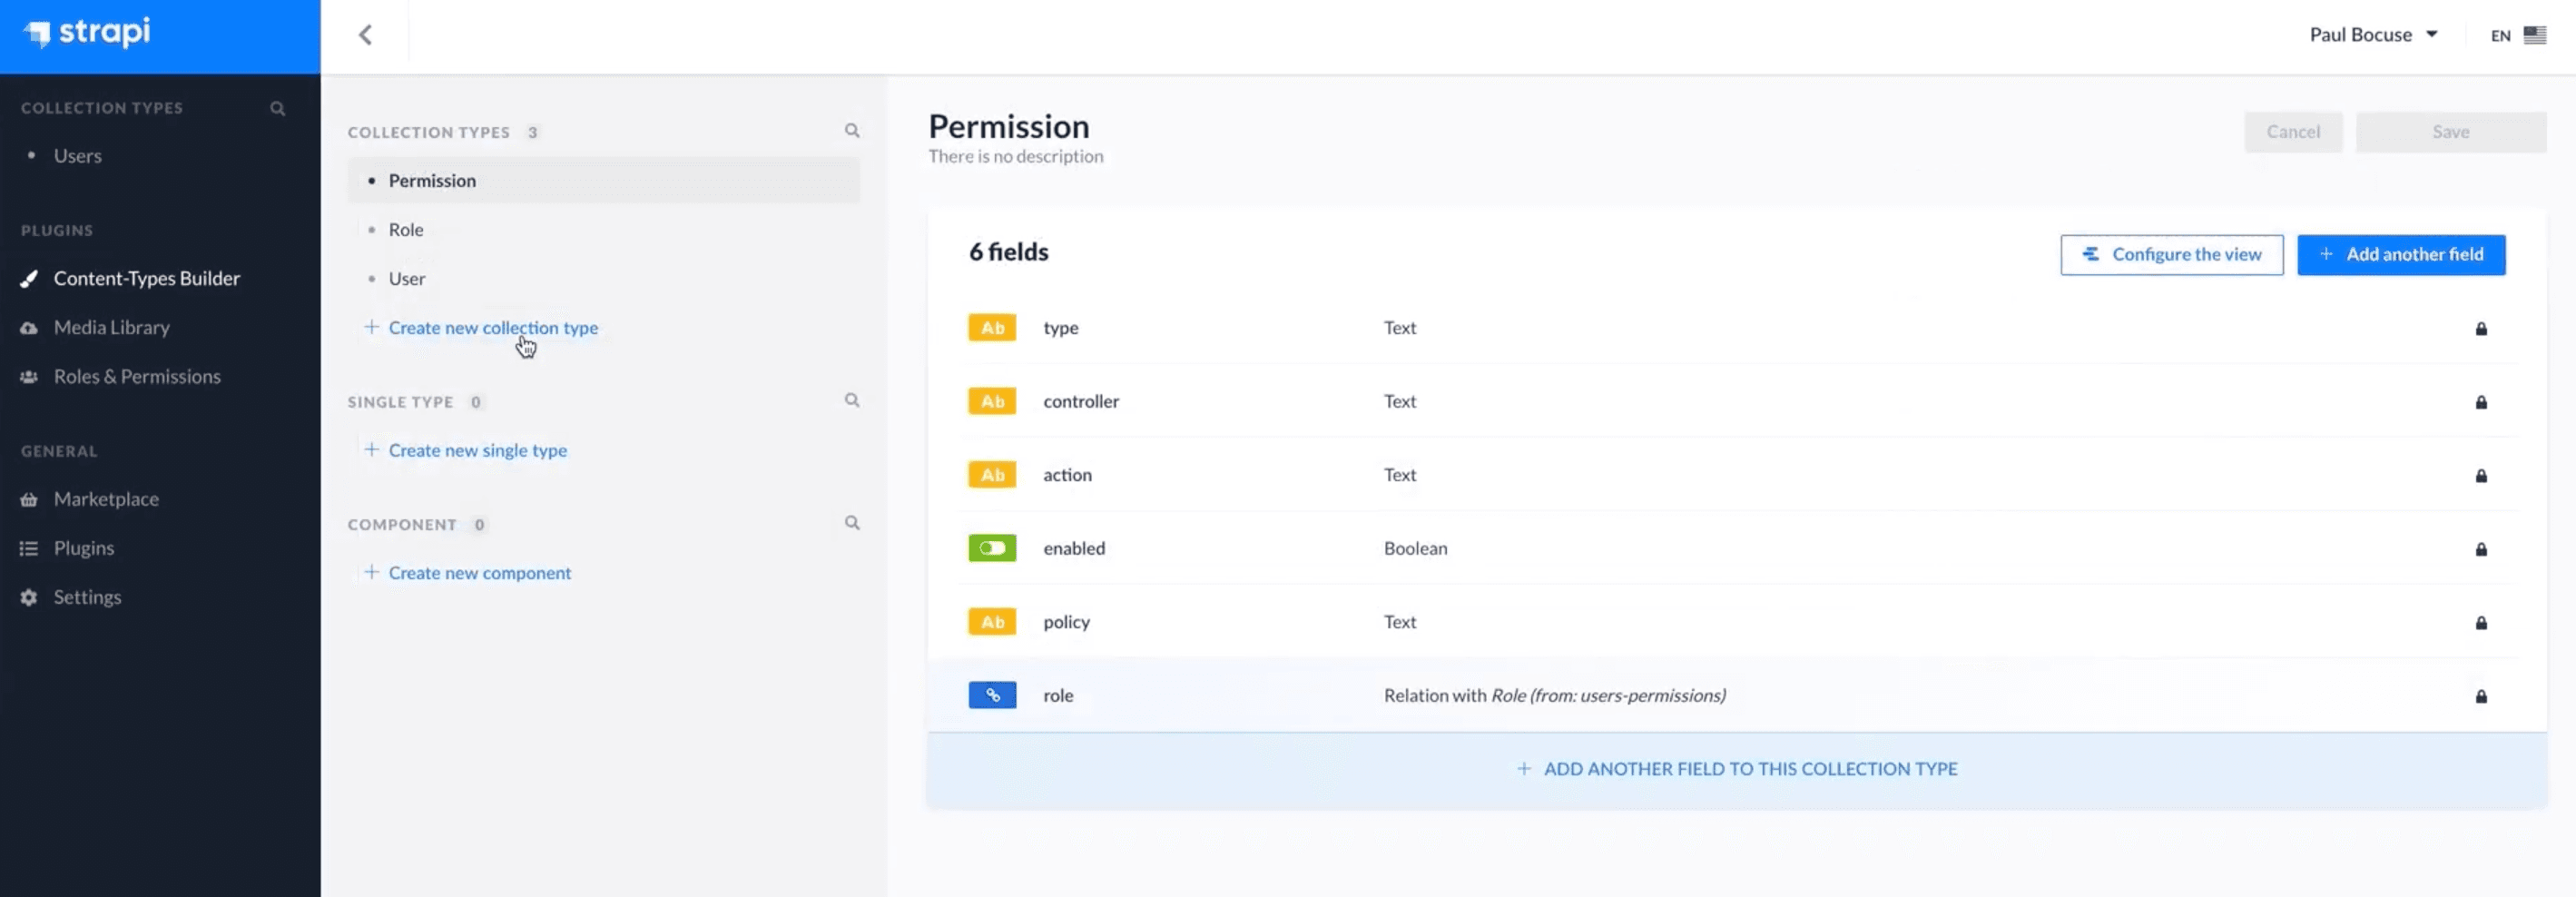Click search icon in Component section
The image size is (2576, 897).
(x=852, y=523)
